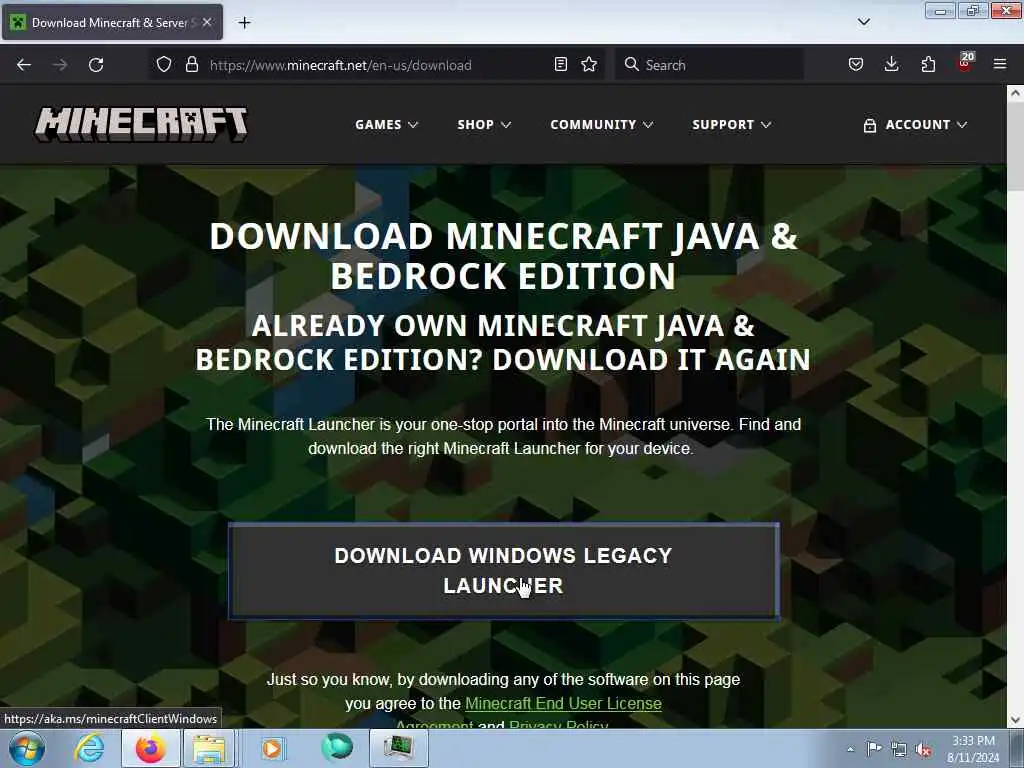The image size is (1024, 768).
Task: Open the clock showing 3:33 PM
Action: point(973,749)
